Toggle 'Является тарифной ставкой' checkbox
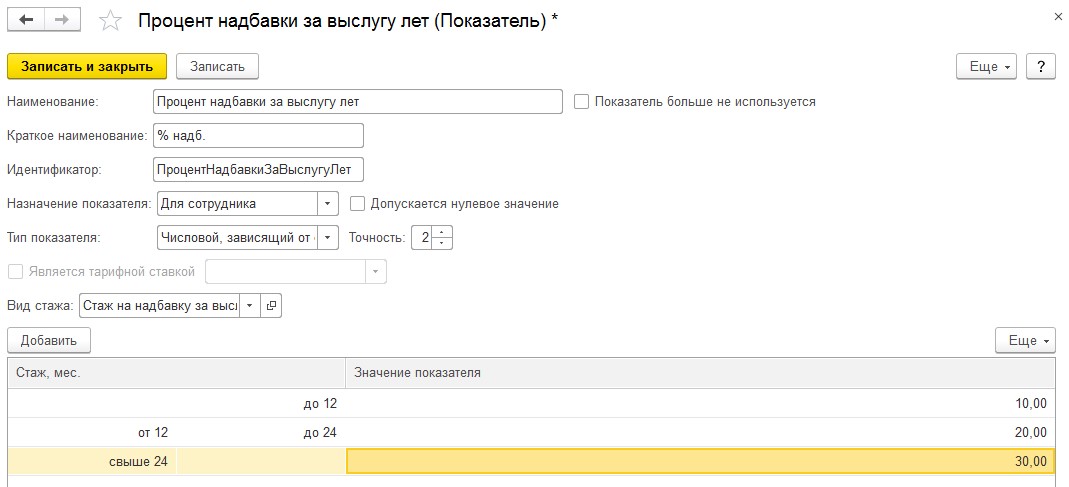The image size is (1069, 487). (15, 272)
